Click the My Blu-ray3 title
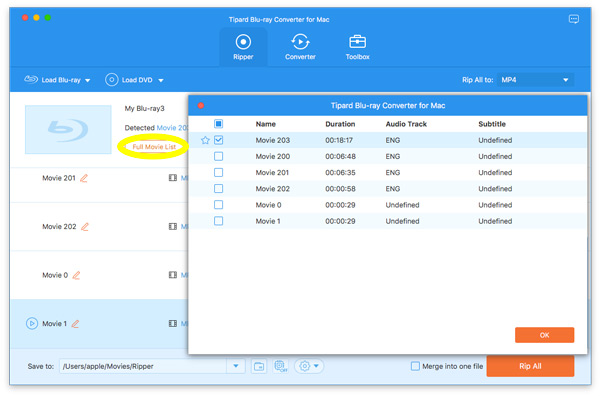Viewport: 600px width, 396px height. (144, 109)
